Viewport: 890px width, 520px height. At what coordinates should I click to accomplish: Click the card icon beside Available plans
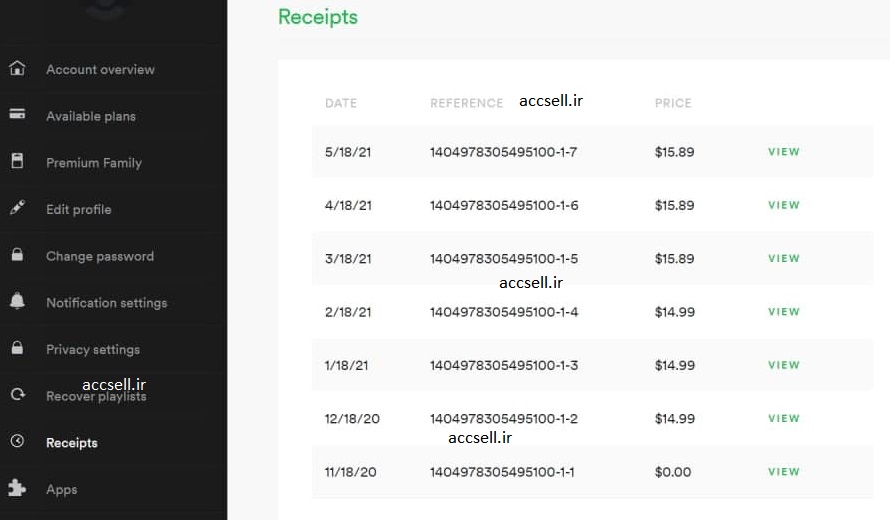point(17,114)
